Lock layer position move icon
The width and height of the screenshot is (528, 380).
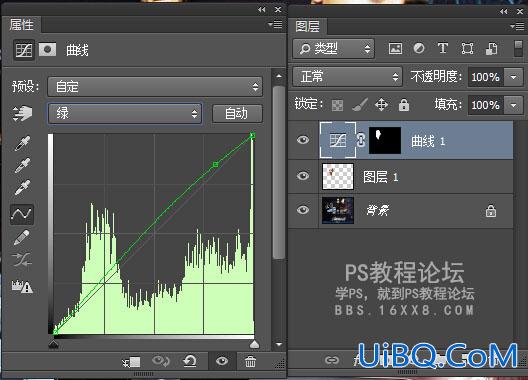[x=382, y=105]
